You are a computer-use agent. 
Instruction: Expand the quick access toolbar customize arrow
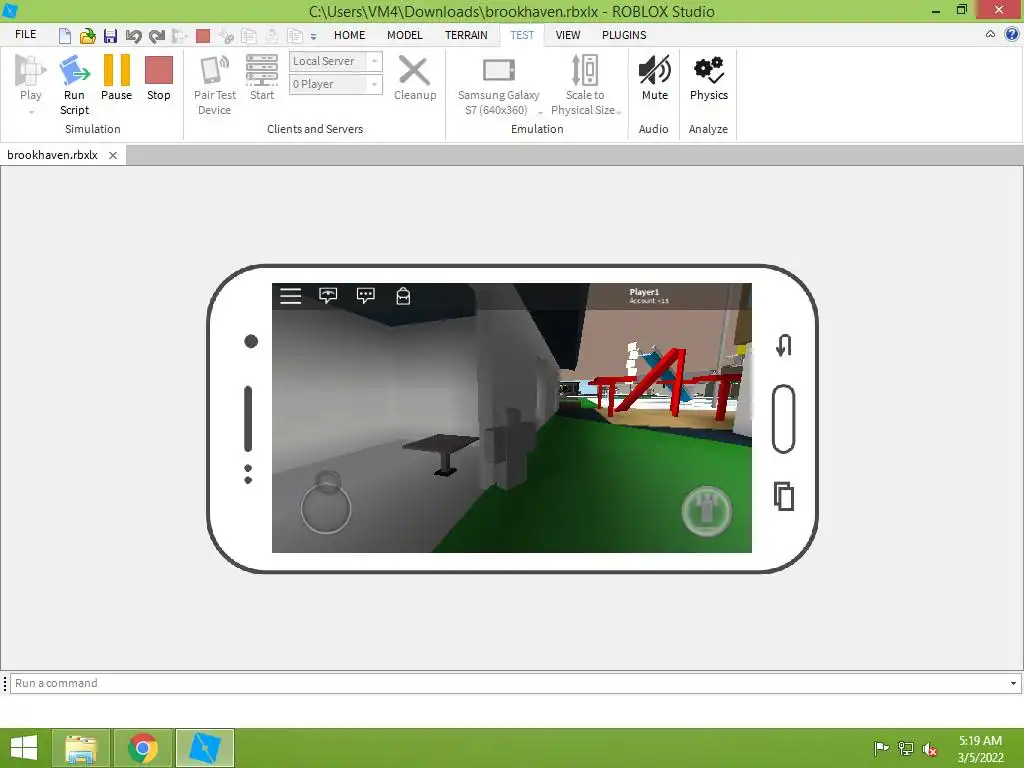click(313, 37)
